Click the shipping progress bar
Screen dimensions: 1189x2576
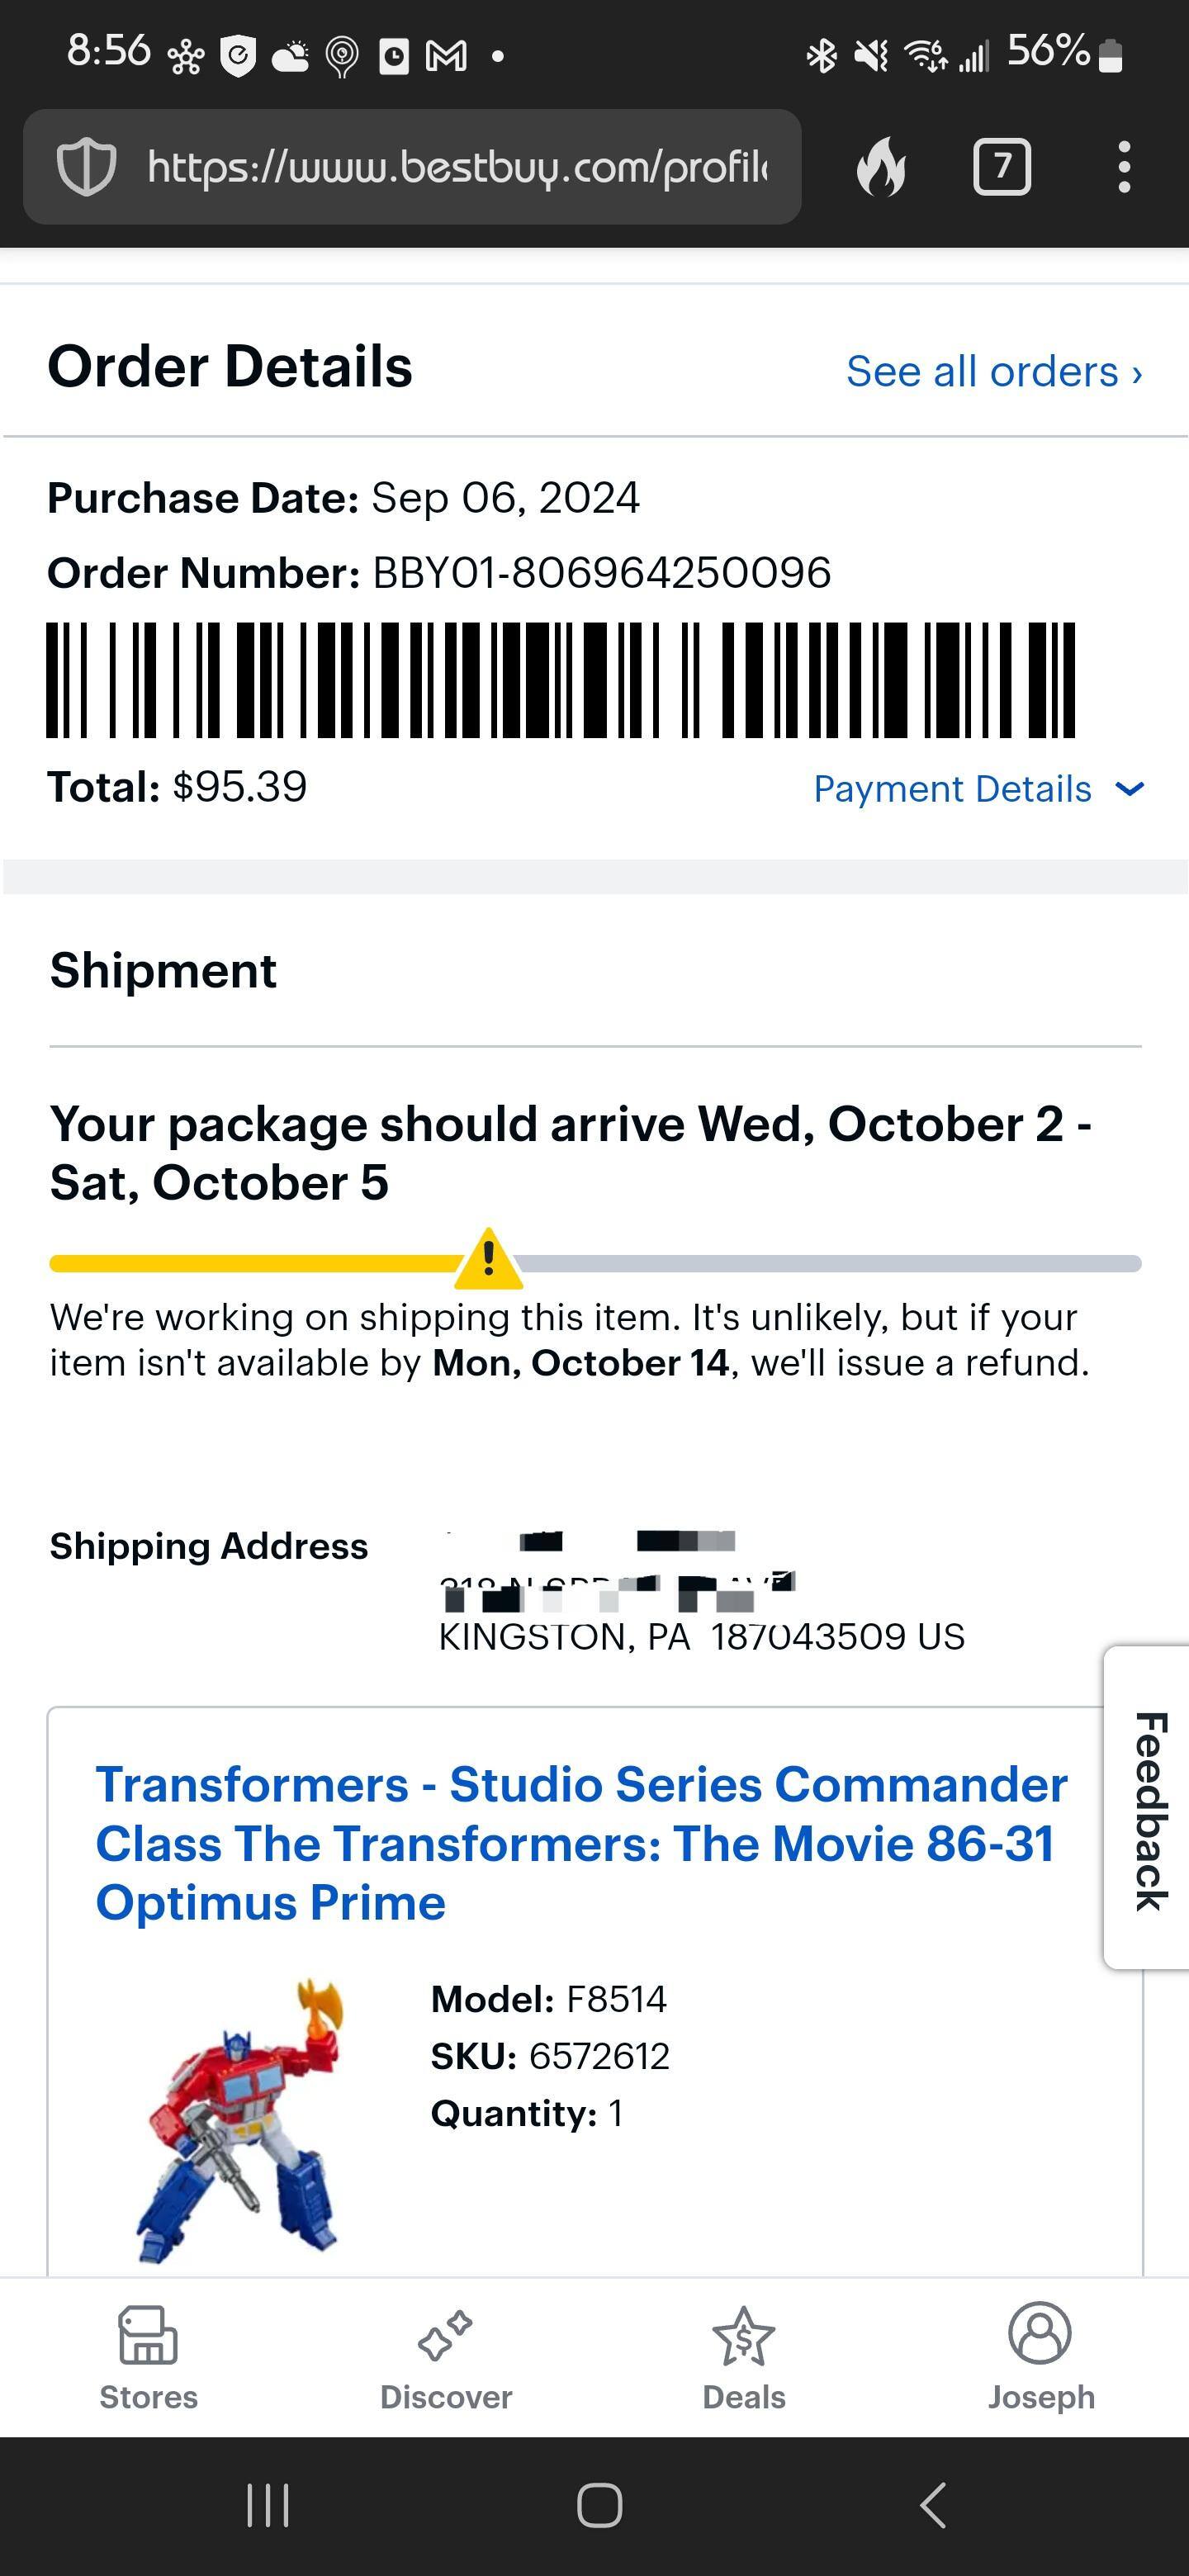pyautogui.click(x=250, y=1263)
